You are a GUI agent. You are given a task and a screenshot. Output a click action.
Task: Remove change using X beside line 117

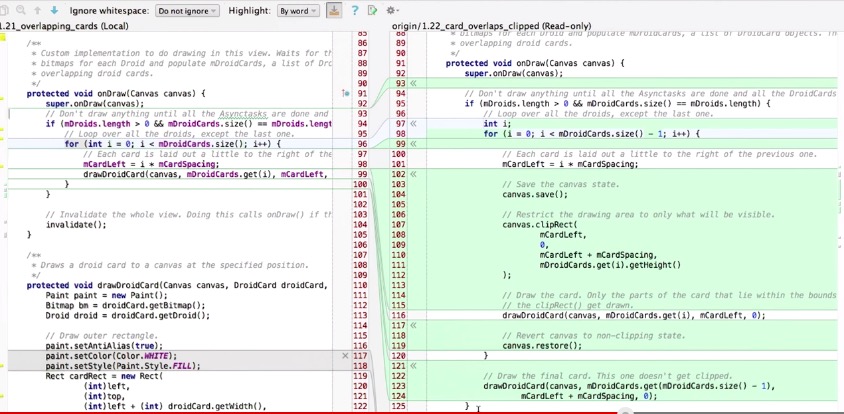point(346,356)
